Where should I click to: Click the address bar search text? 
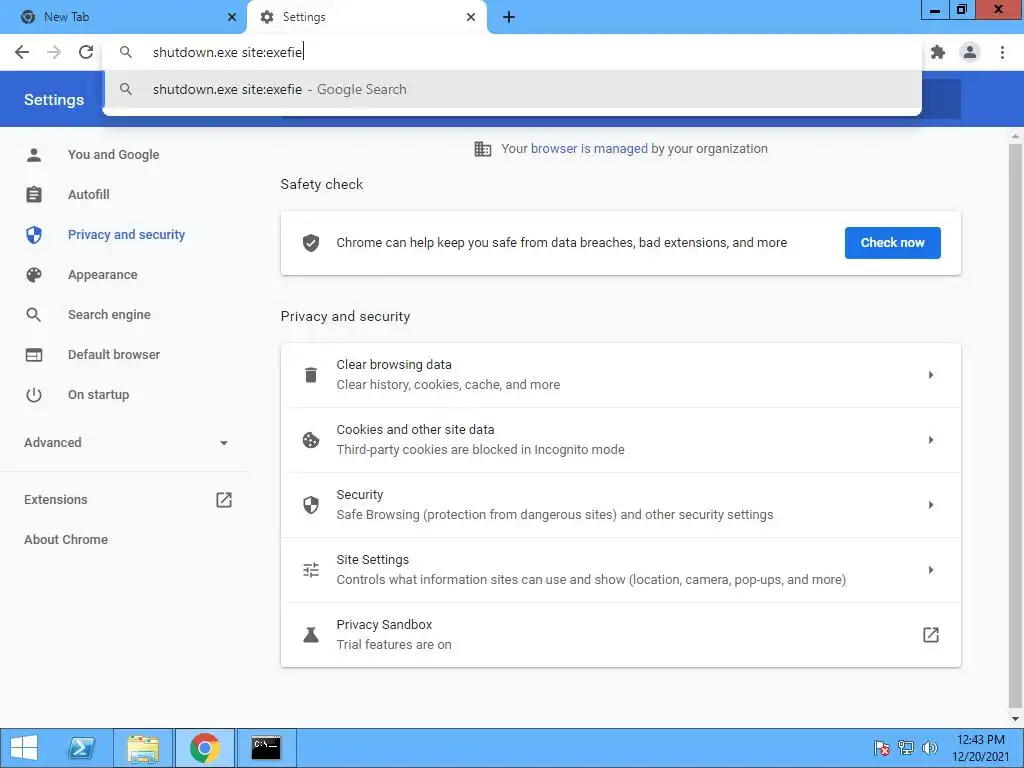pos(227,52)
